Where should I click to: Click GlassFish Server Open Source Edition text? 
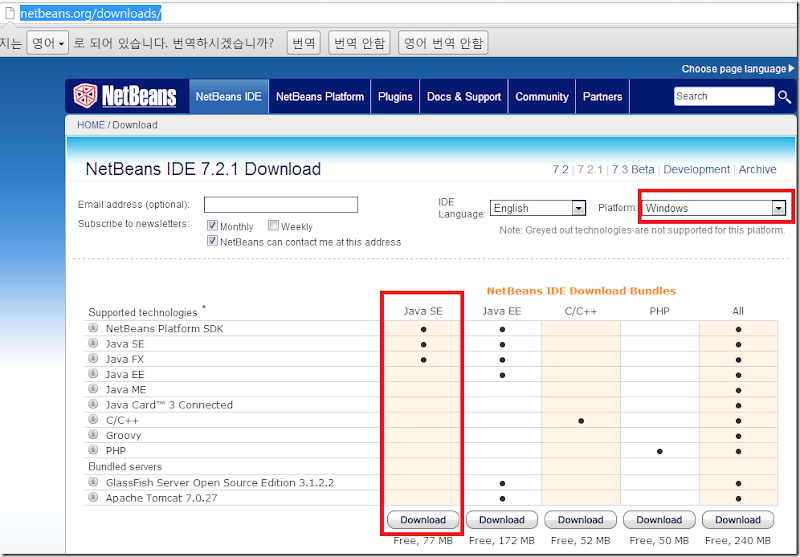(x=219, y=483)
